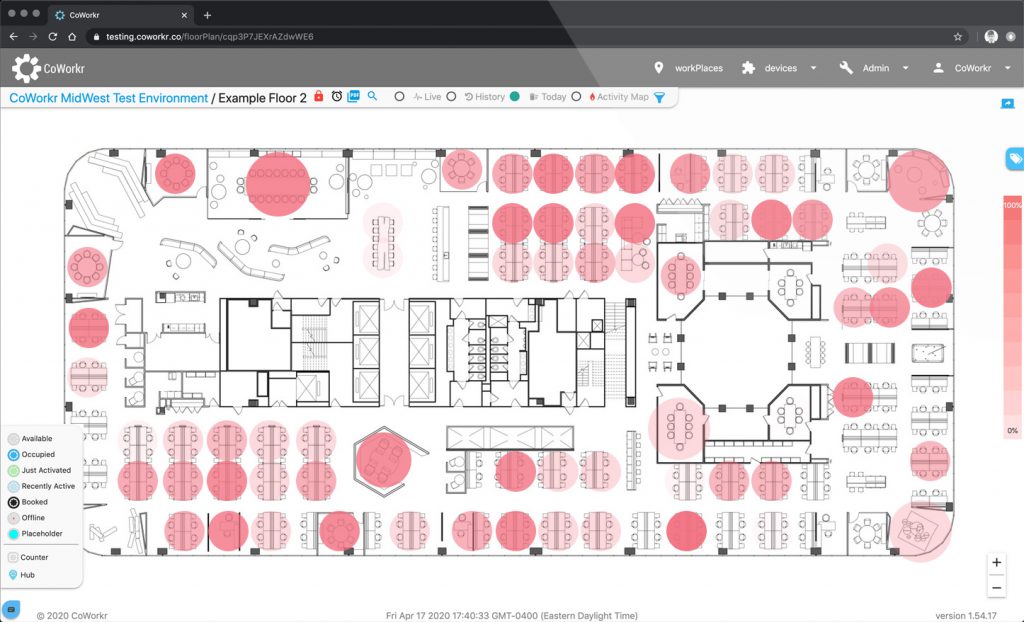
Task: Click the Available legend icon
Action: click(x=13, y=439)
